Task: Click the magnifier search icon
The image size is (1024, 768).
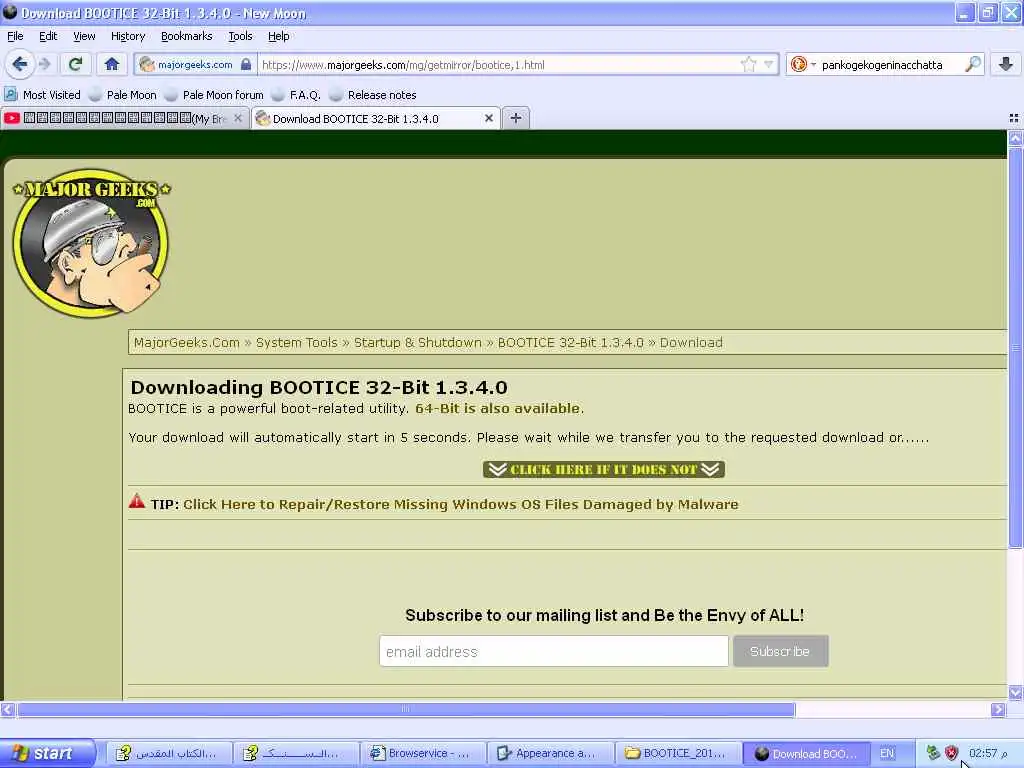Action: [973, 64]
